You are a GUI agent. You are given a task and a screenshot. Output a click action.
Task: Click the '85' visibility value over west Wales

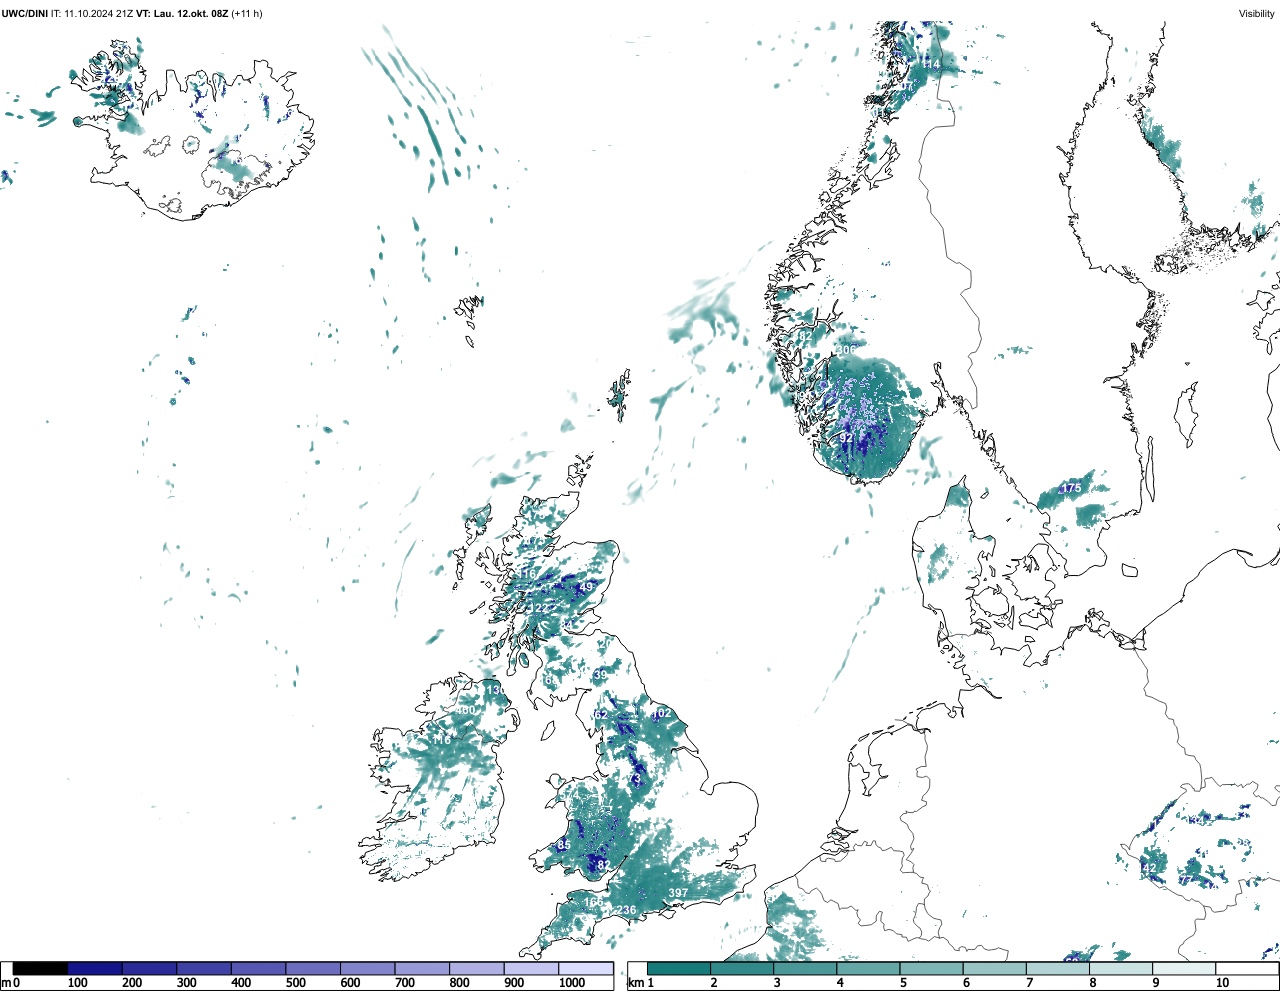coord(563,845)
